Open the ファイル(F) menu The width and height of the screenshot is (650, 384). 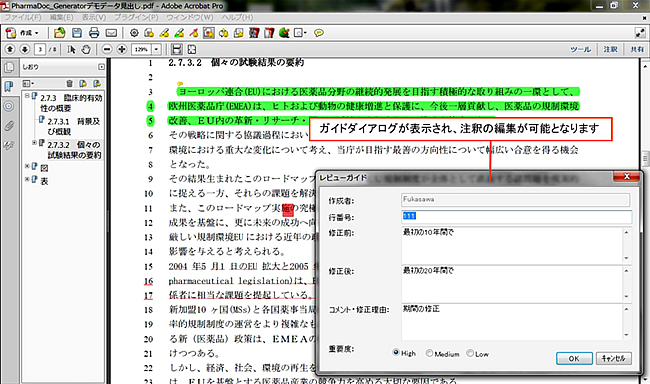tap(23, 17)
